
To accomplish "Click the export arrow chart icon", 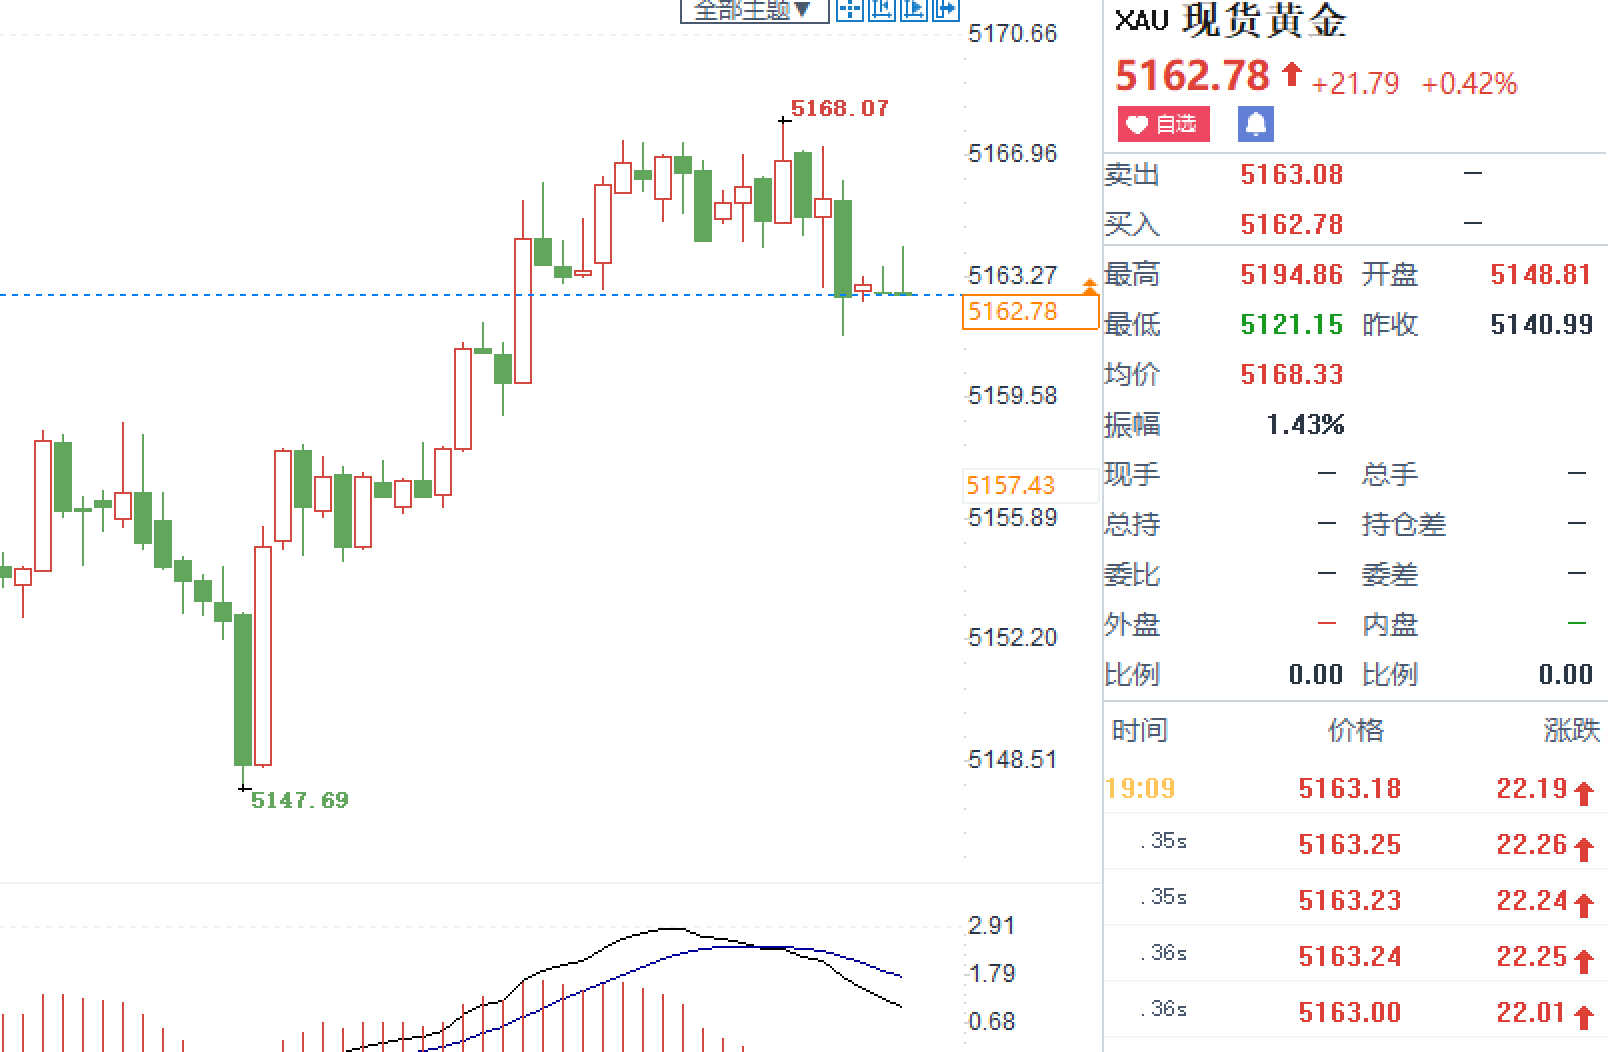I will coord(945,10).
